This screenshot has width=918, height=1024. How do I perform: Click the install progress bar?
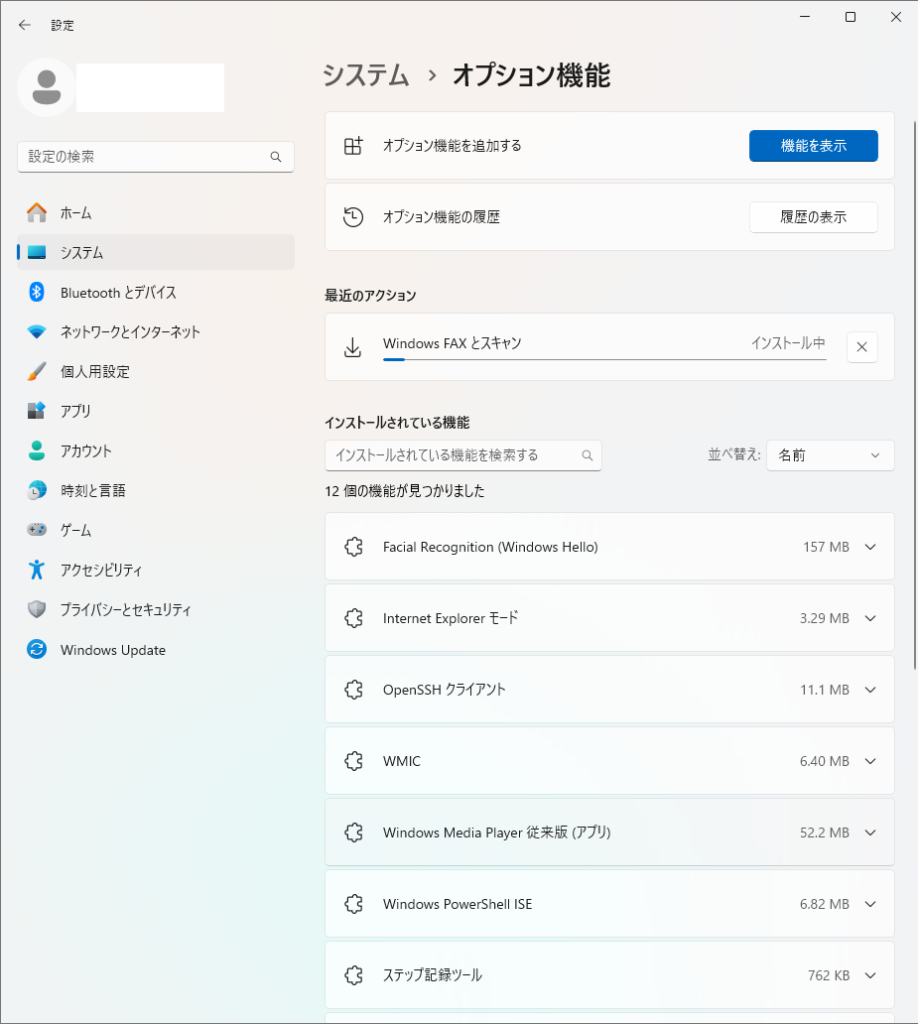coord(605,359)
